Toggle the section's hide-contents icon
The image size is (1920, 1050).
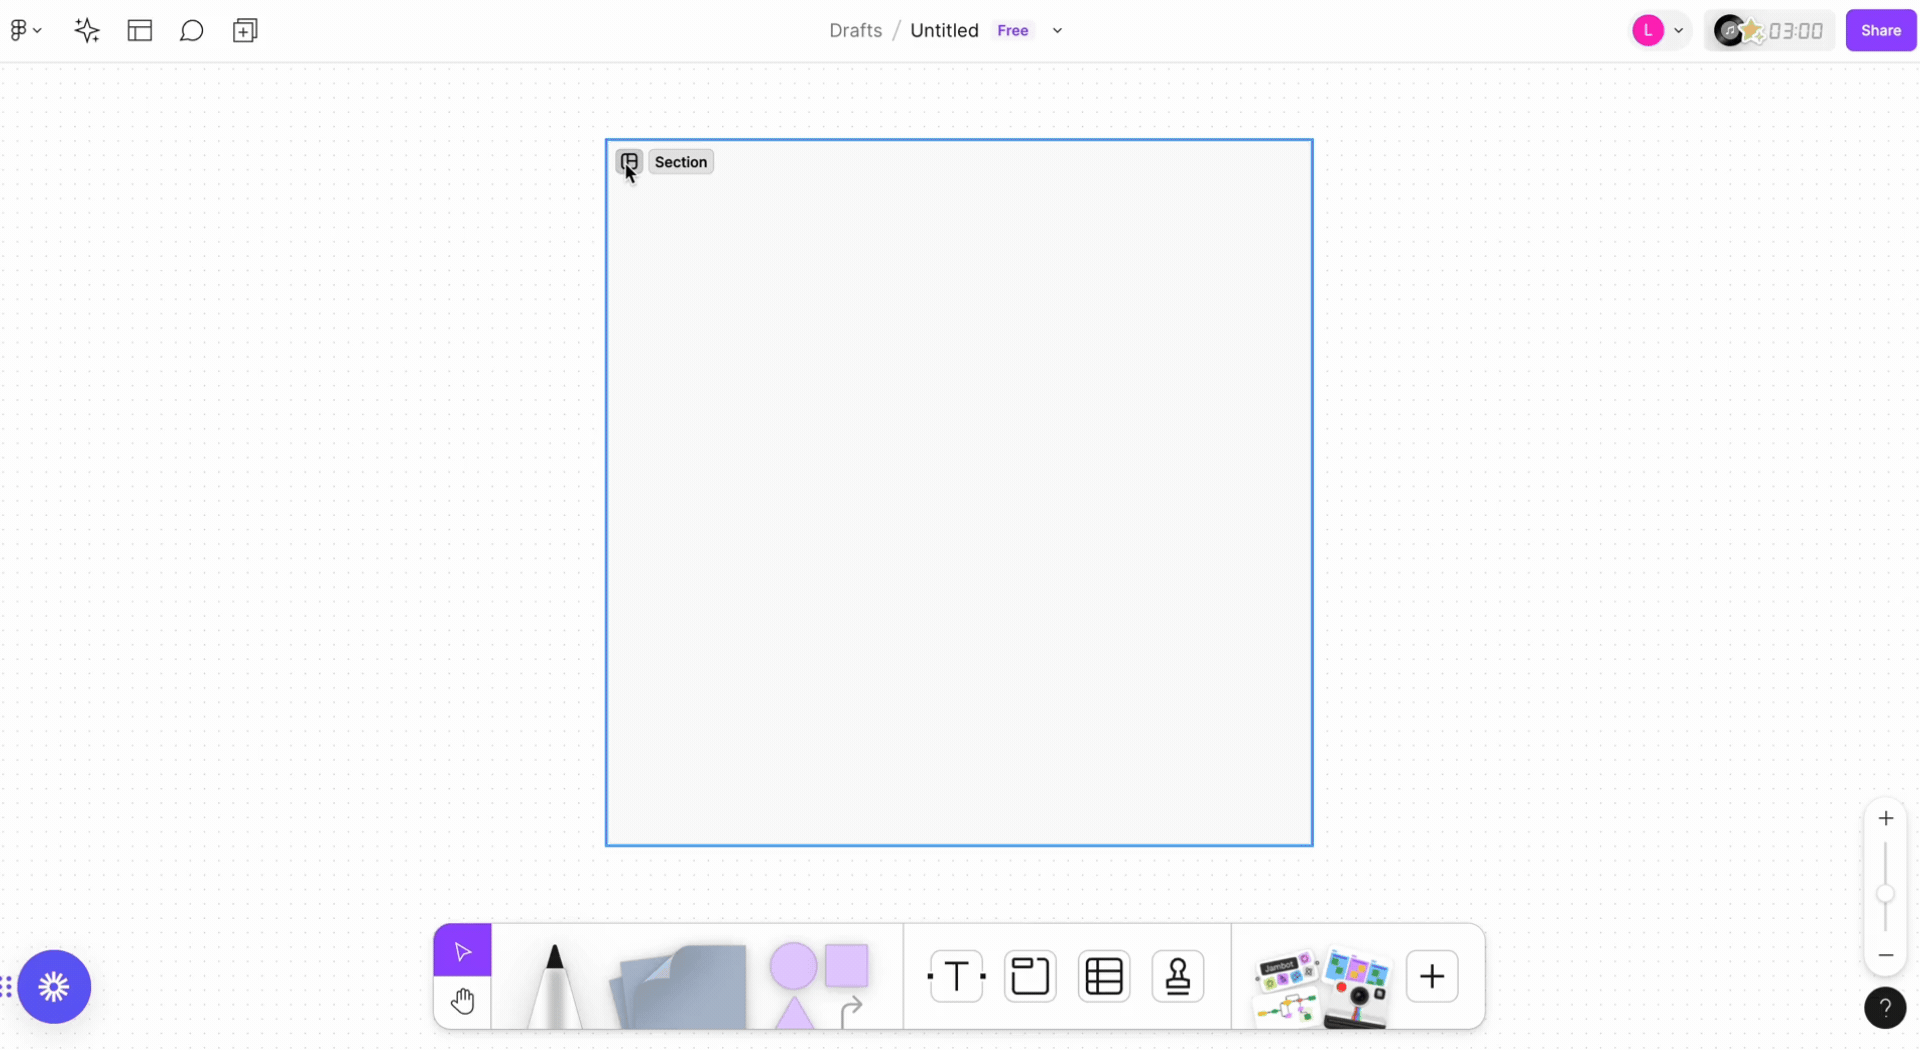click(x=629, y=162)
